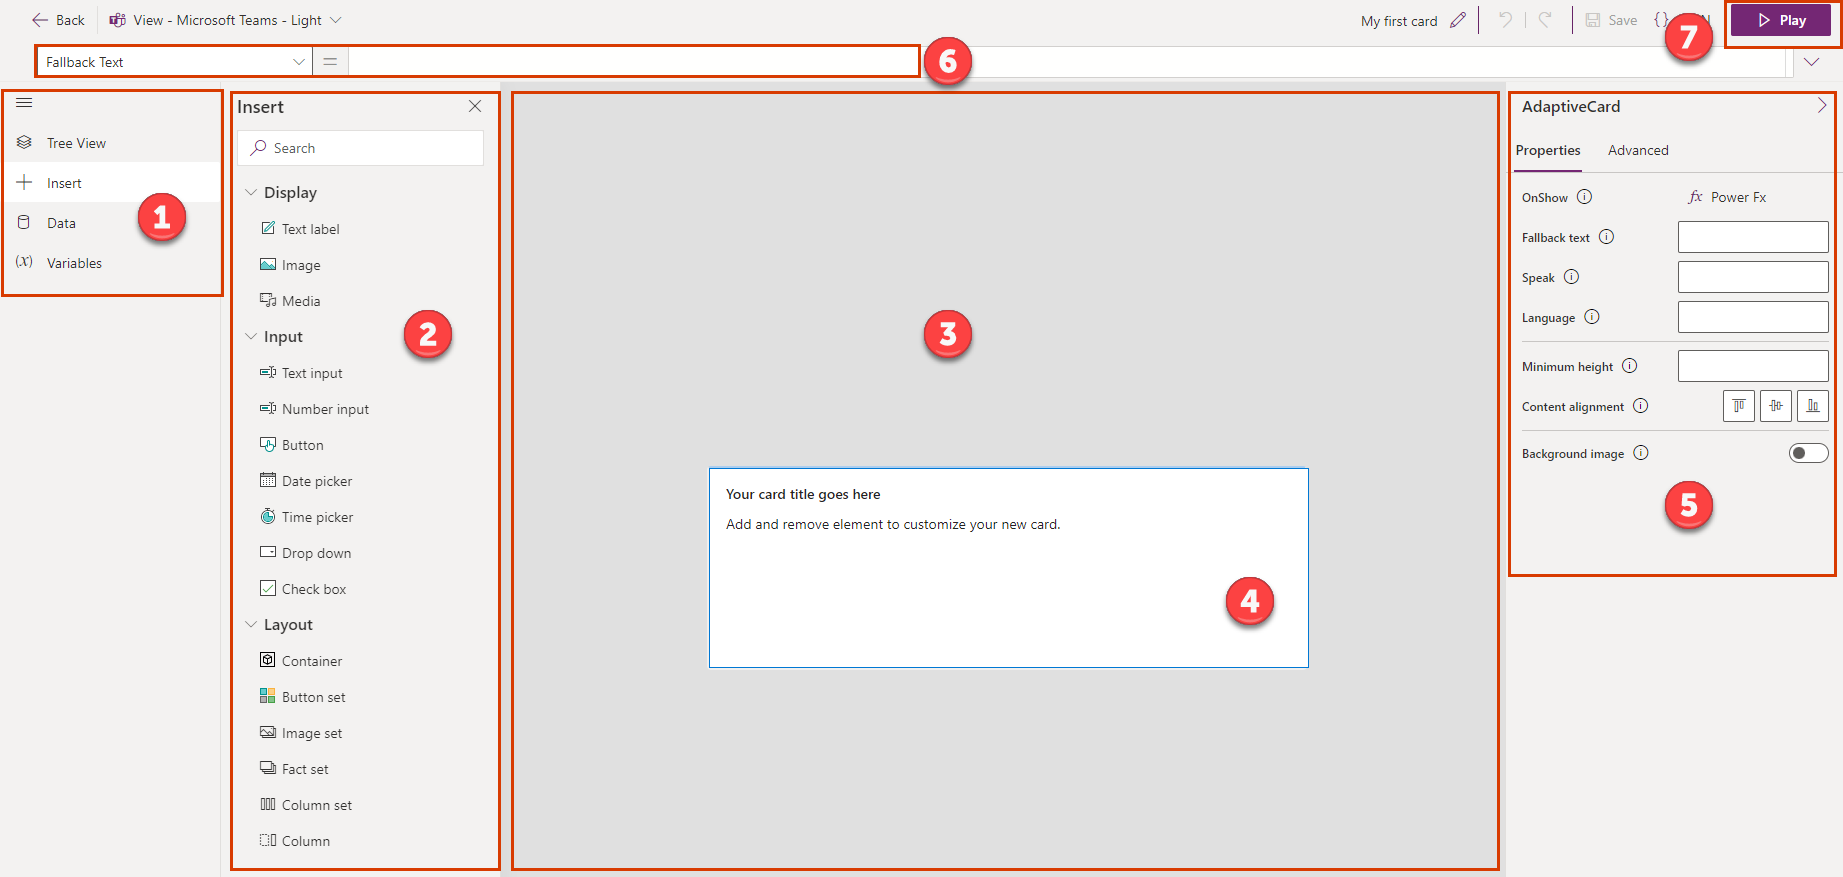The height and width of the screenshot is (877, 1843).
Task: Click the Save button
Action: [1611, 20]
